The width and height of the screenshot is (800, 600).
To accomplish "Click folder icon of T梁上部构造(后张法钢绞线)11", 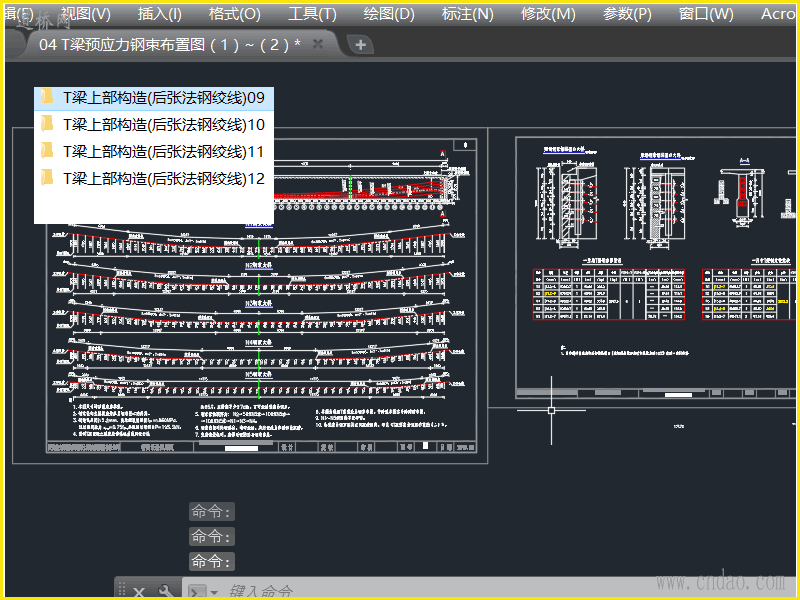I will pyautogui.click(x=45, y=151).
